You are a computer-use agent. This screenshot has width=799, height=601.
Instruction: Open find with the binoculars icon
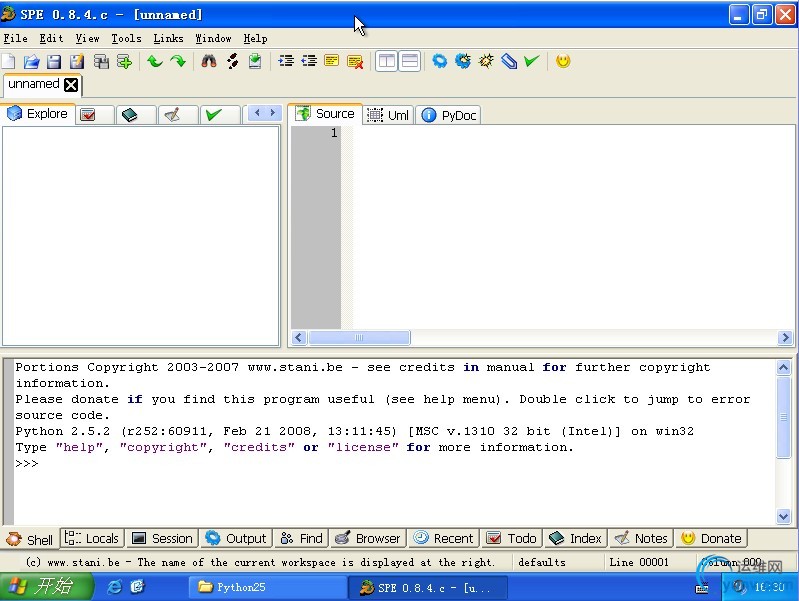[x=209, y=62]
